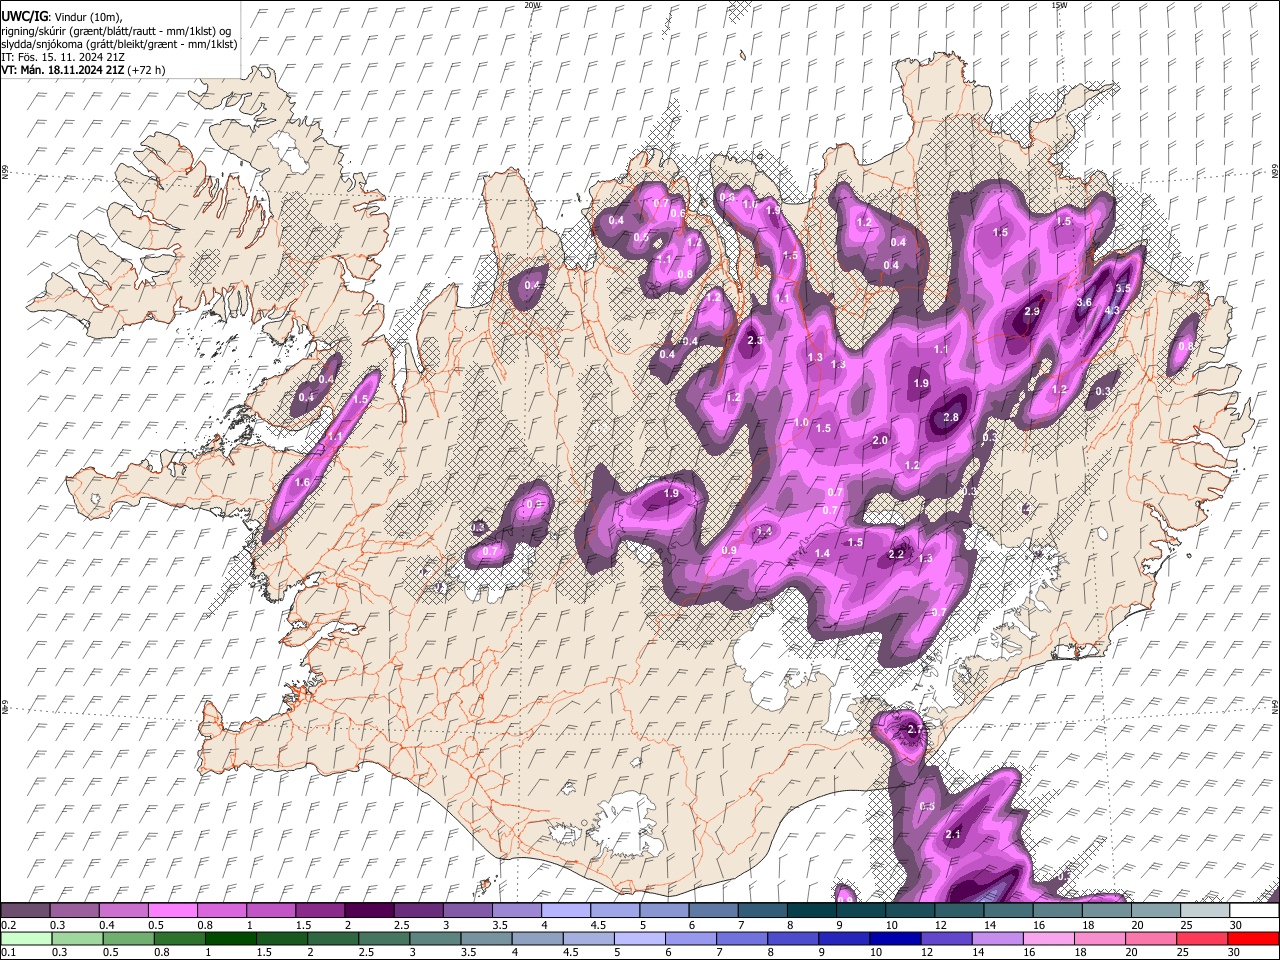Screen dimensions: 1280x960
Task: Click the '0.2' label in top legend row
Action: pos(8,925)
